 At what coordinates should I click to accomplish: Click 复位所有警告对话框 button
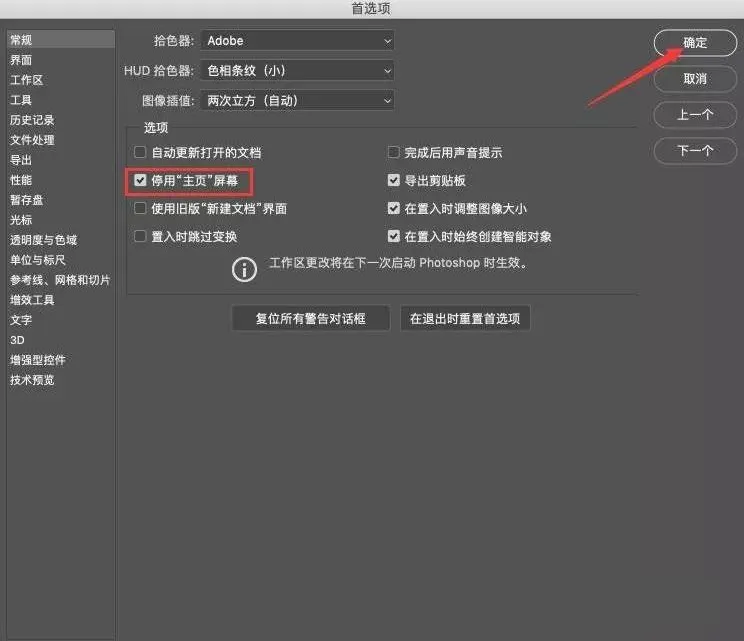click(x=311, y=318)
